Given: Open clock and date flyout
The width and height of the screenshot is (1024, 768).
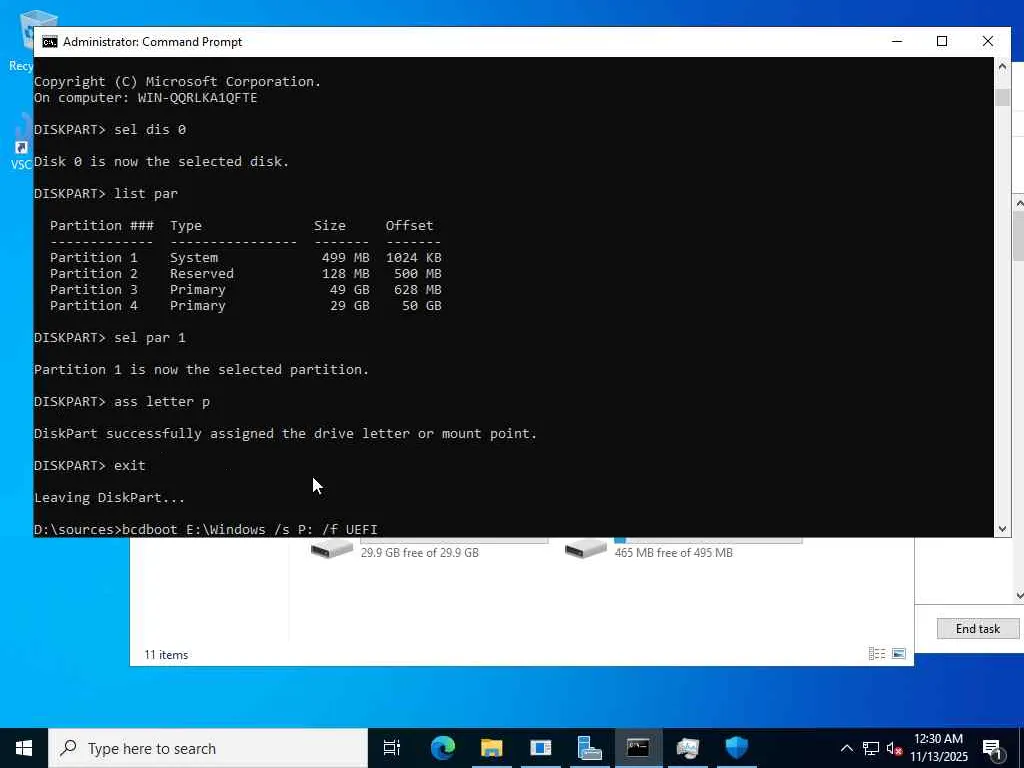Looking at the screenshot, I should pos(938,748).
